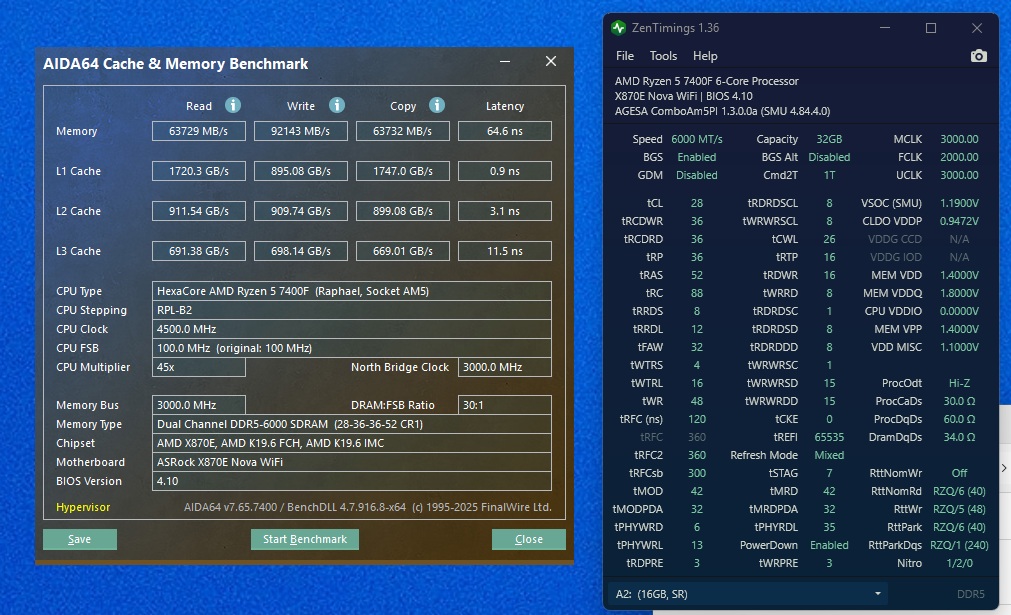Viewport: 1011px width, 615px height.
Task: Click the CPU FSB field 100.0 MHz
Action: (x=351, y=348)
